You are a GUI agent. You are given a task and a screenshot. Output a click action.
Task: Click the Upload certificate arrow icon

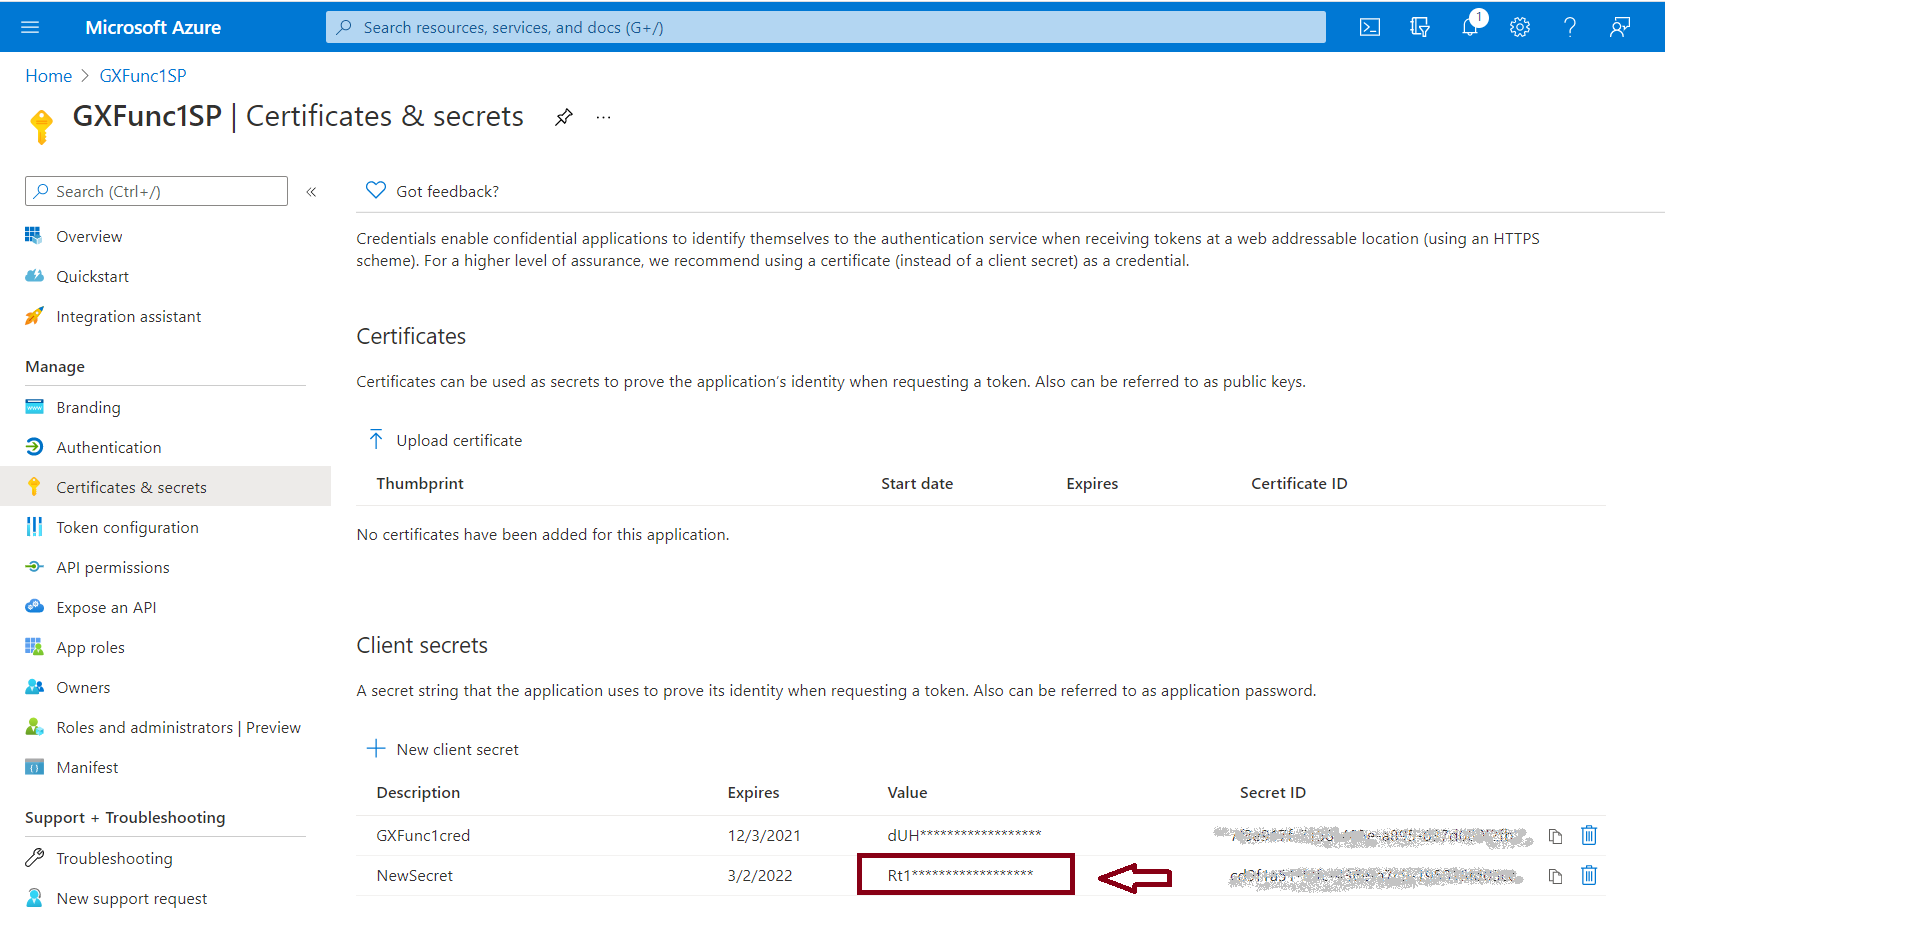point(376,439)
